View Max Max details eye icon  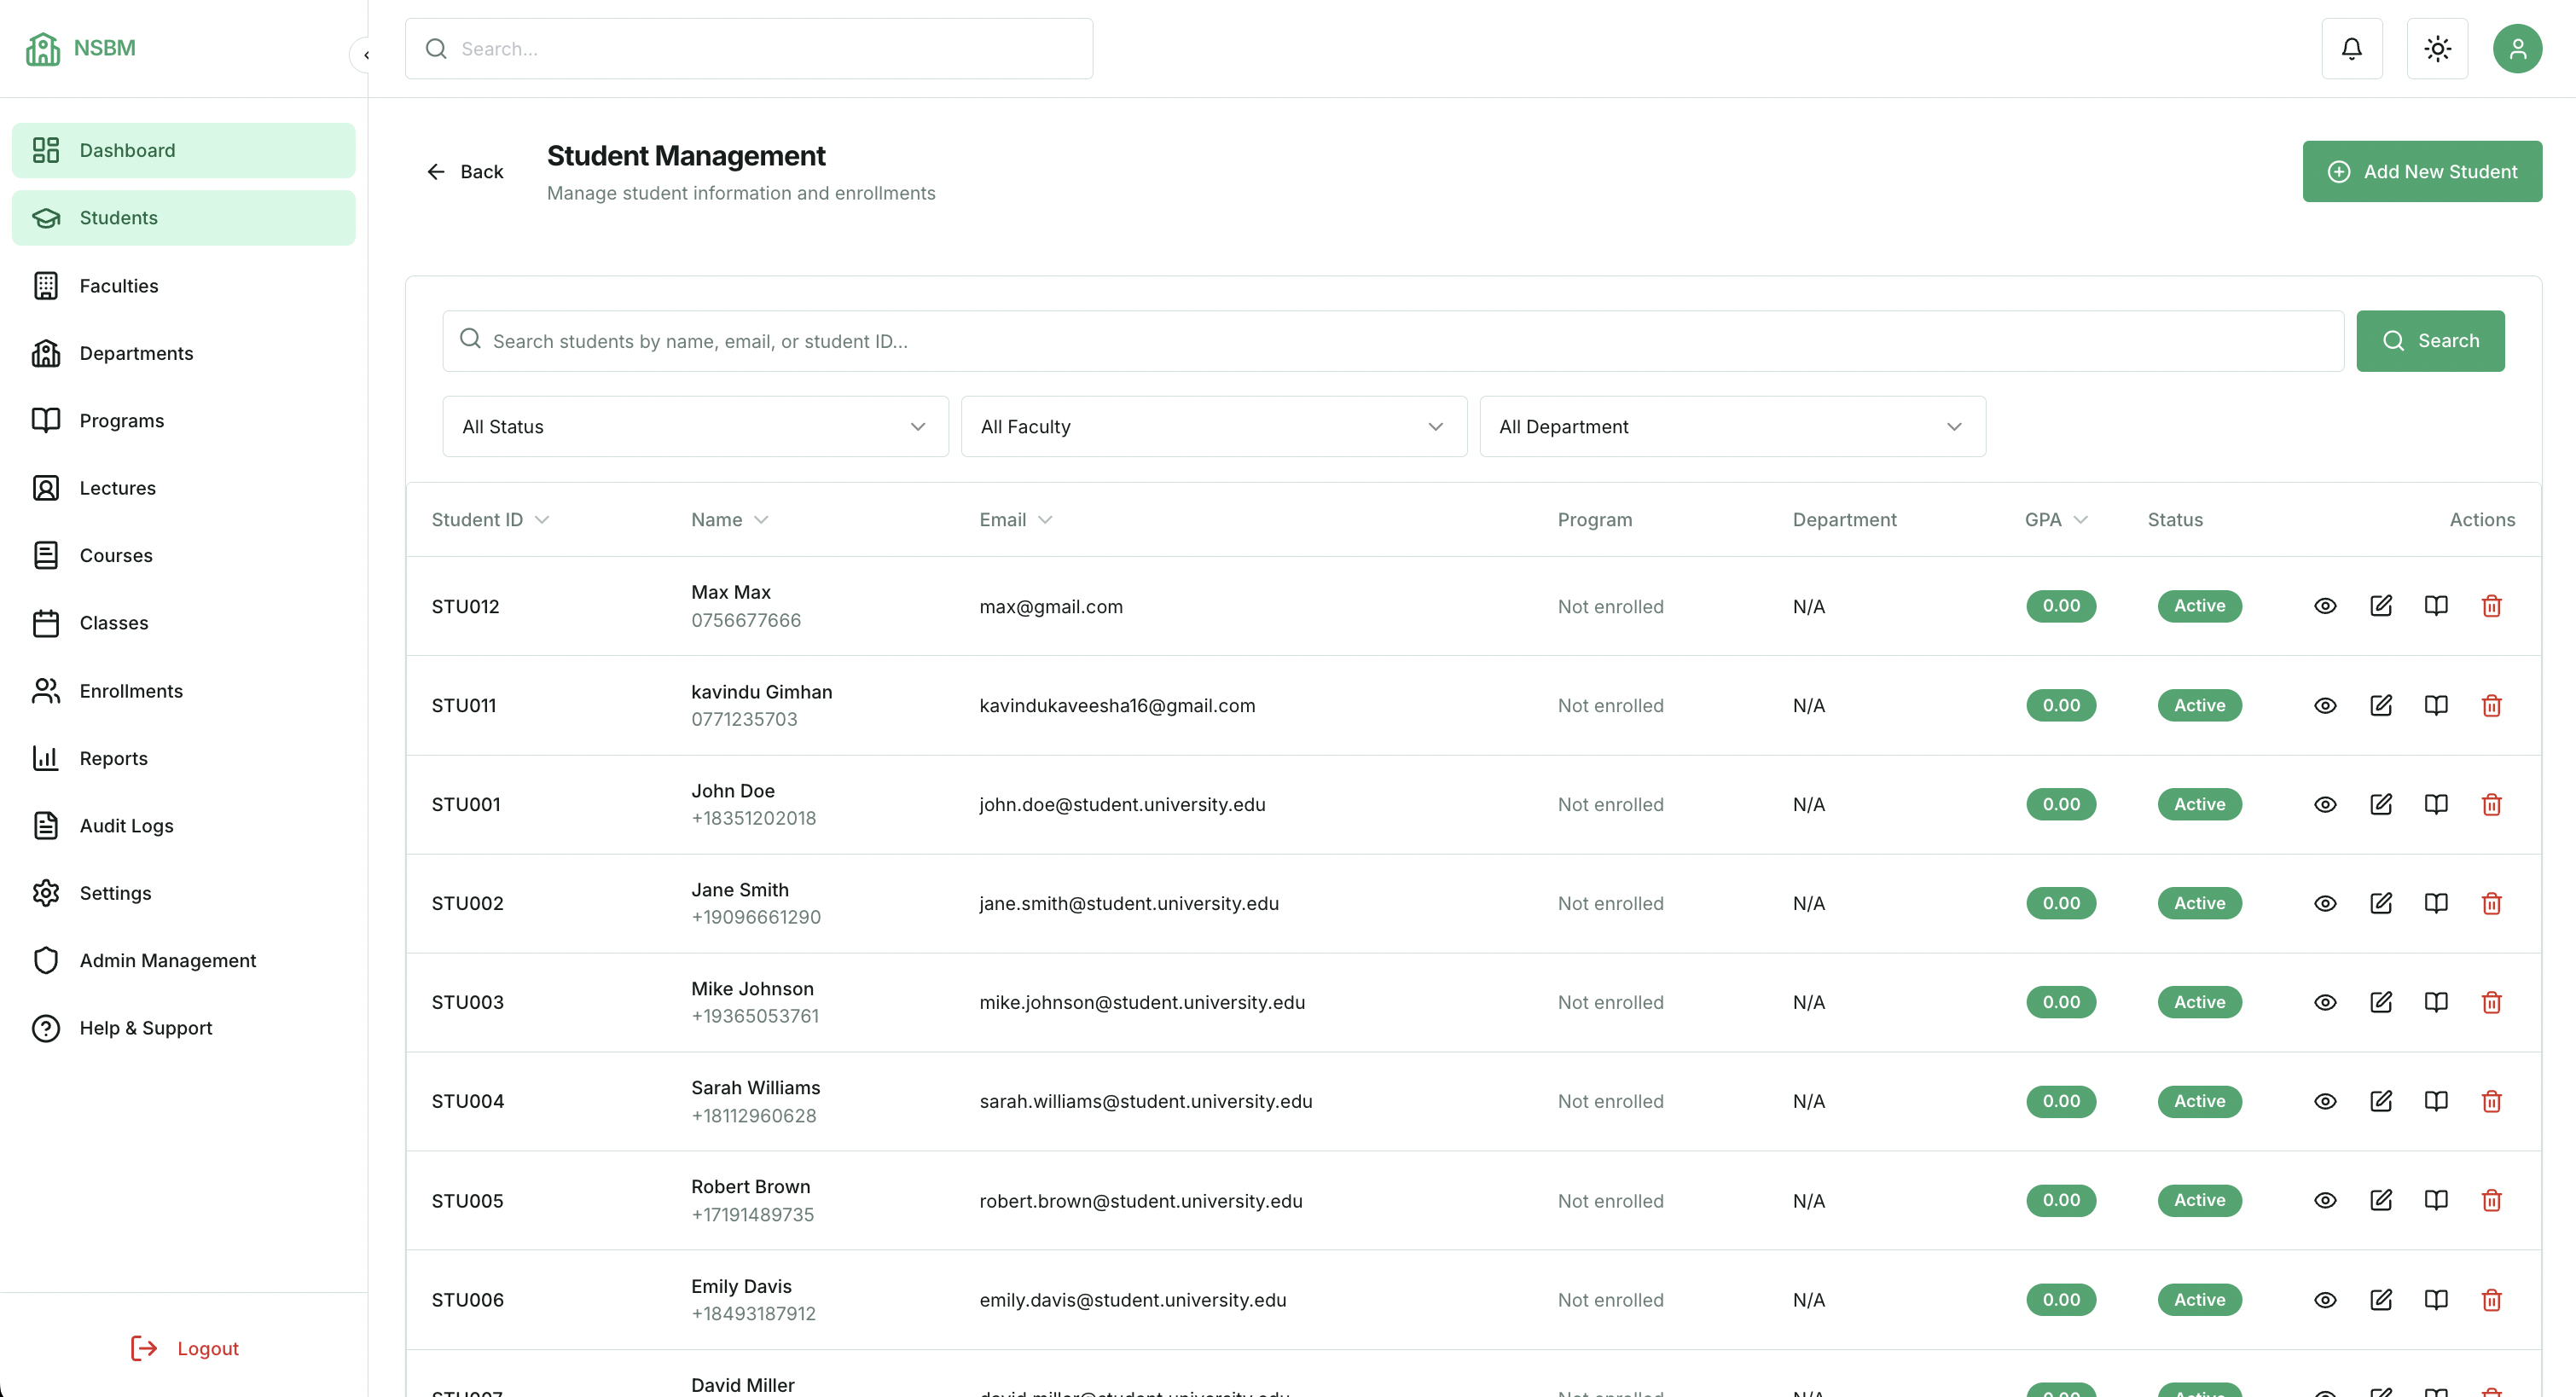pyautogui.click(x=2325, y=606)
